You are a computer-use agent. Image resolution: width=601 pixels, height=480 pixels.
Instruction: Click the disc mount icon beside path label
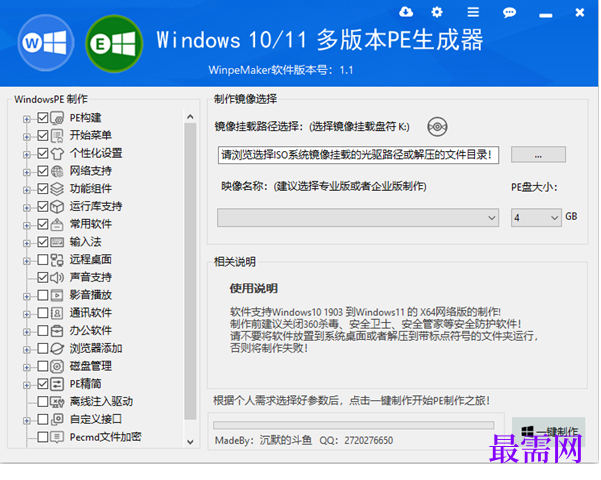(x=437, y=127)
